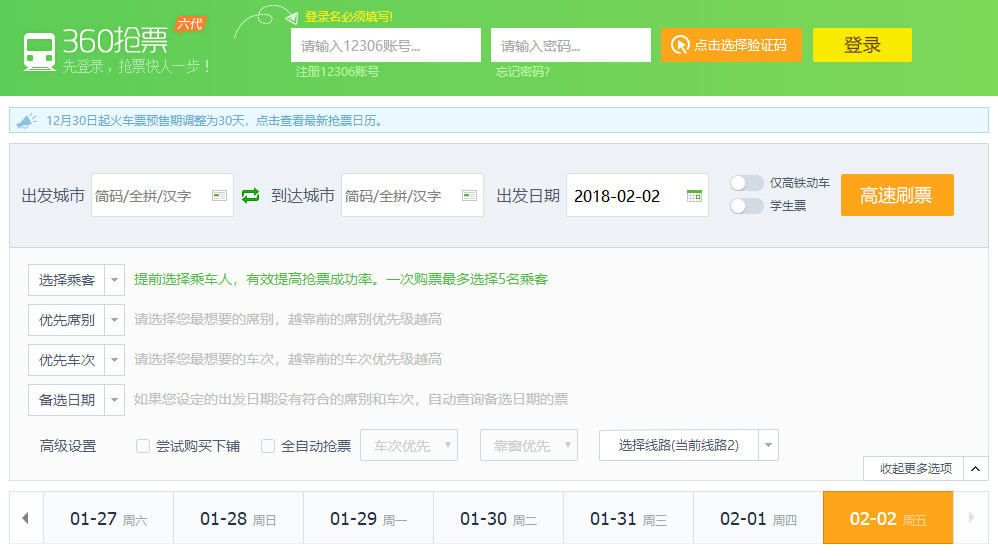
Task: Click the 12306 account input field
Action: 385,45
